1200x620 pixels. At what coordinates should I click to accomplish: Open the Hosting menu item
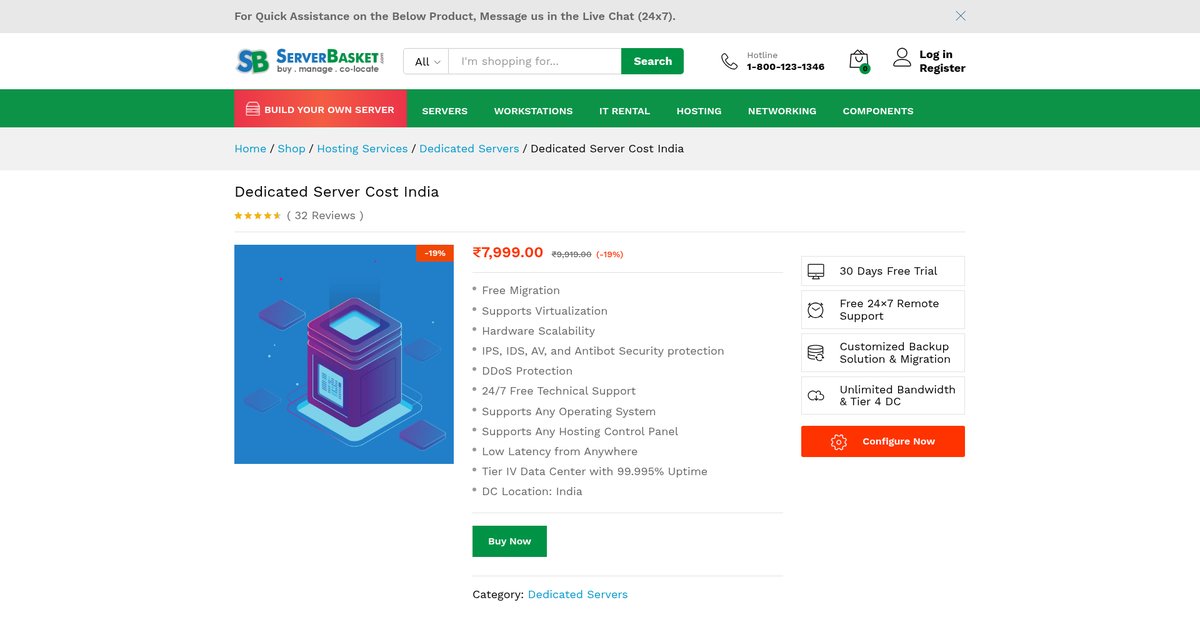click(x=699, y=111)
